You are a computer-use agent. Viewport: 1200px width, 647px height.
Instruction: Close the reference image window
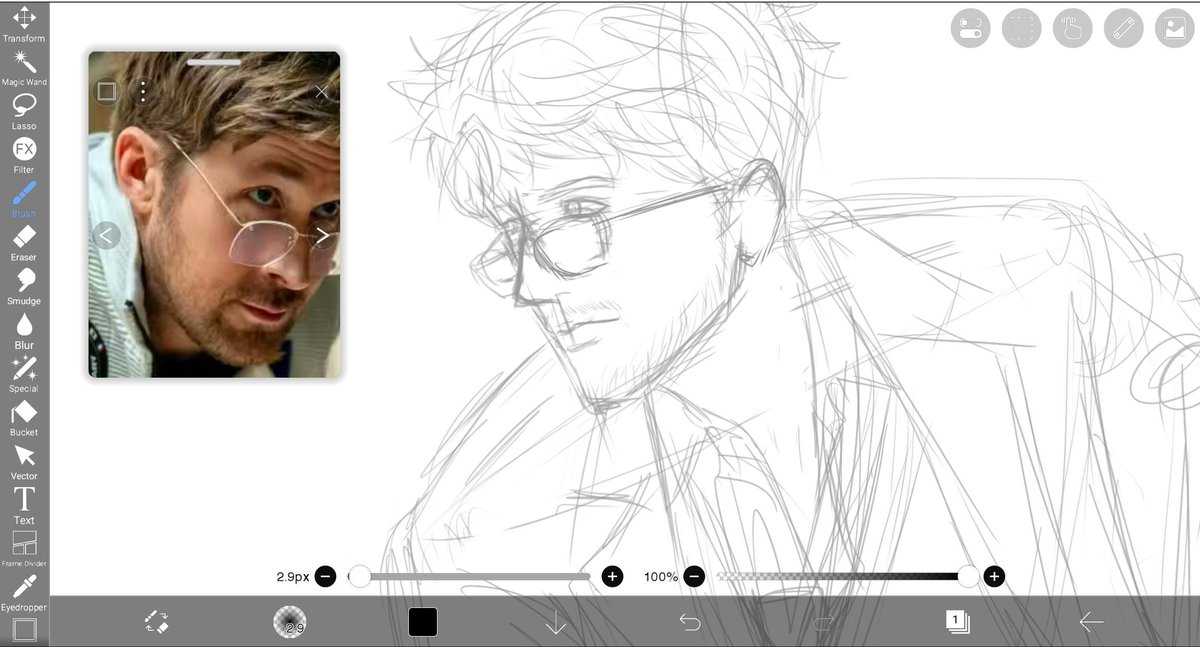click(x=321, y=92)
